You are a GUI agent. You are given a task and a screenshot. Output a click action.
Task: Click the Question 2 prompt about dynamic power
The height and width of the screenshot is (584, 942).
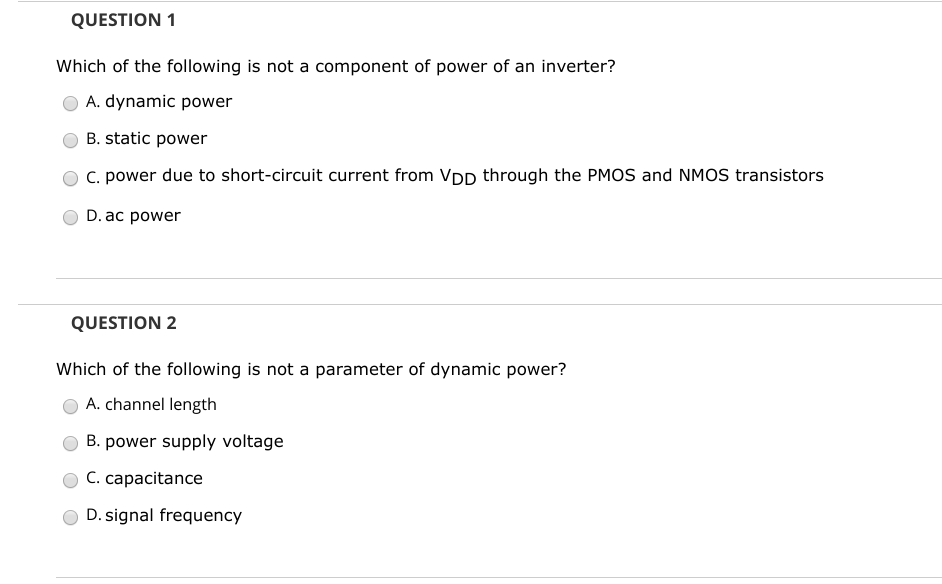coord(311,369)
